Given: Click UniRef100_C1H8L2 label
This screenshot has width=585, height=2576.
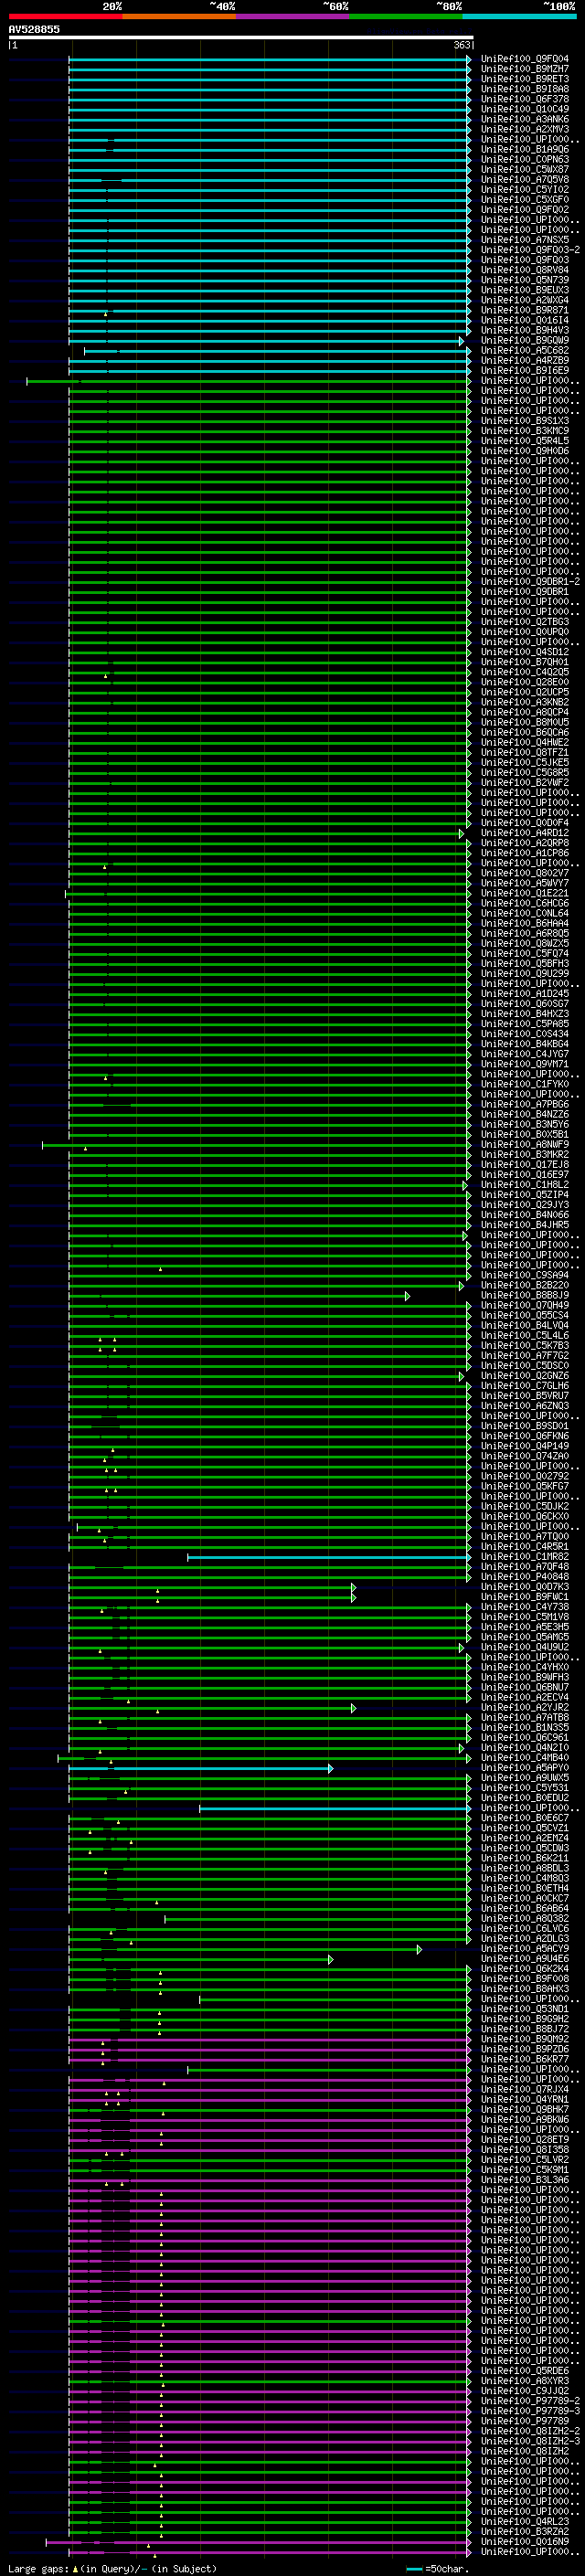Looking at the screenshot, I should click(x=524, y=1185).
